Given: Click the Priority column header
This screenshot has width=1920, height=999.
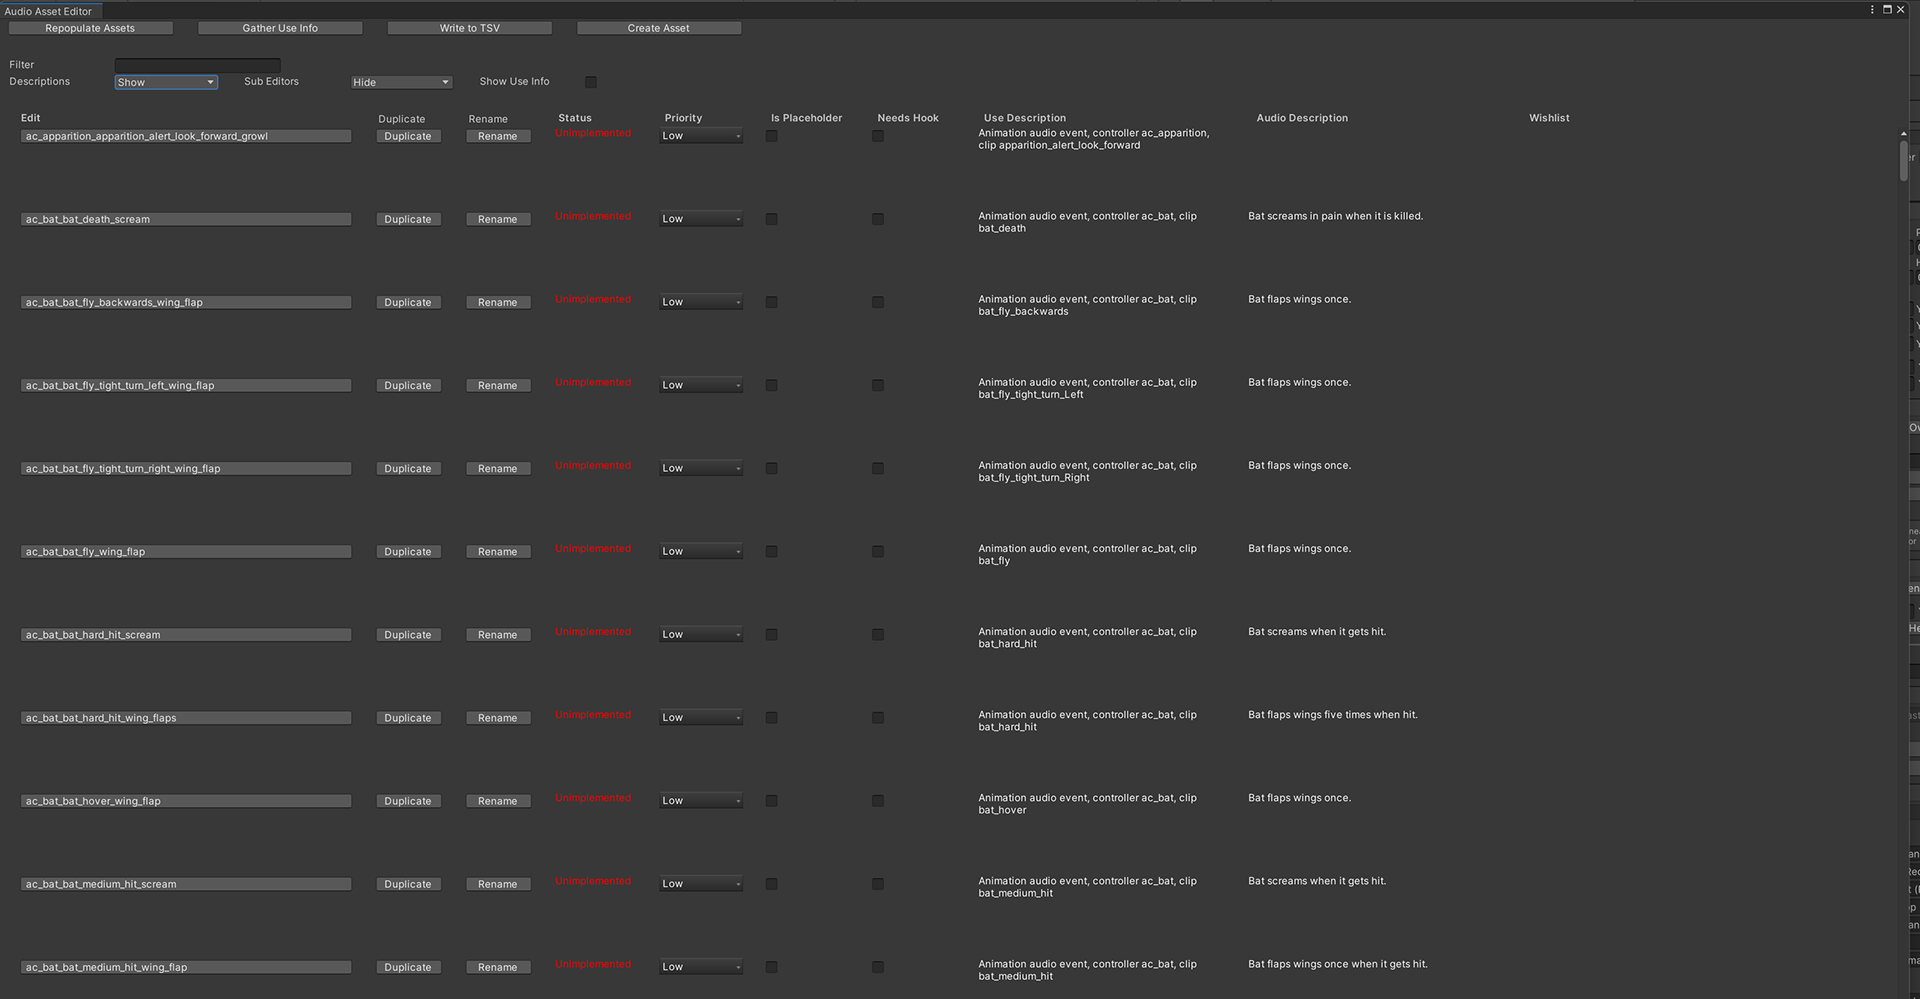Looking at the screenshot, I should pos(683,118).
